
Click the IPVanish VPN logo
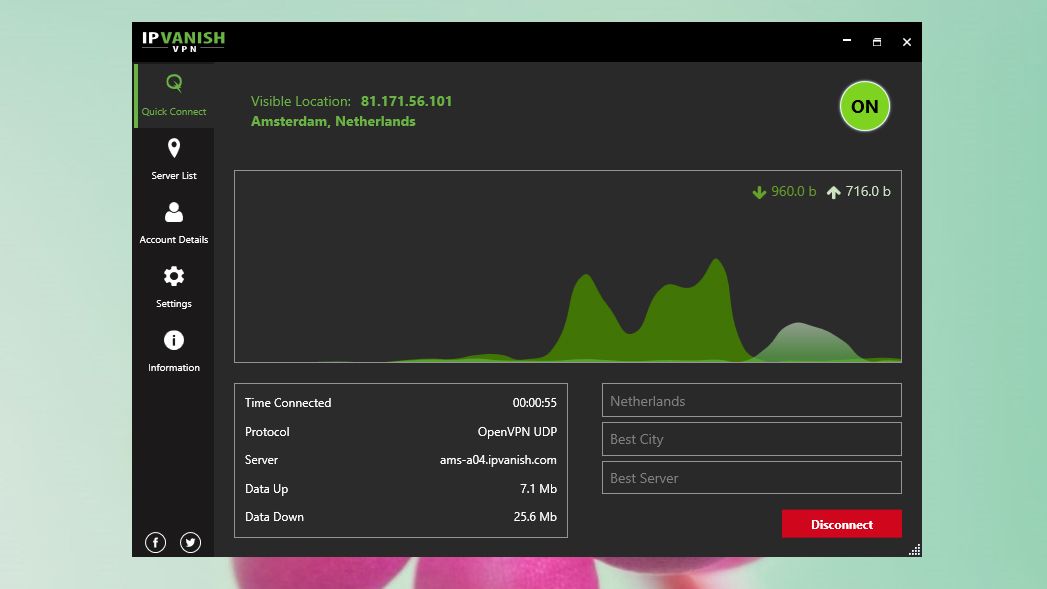183,41
